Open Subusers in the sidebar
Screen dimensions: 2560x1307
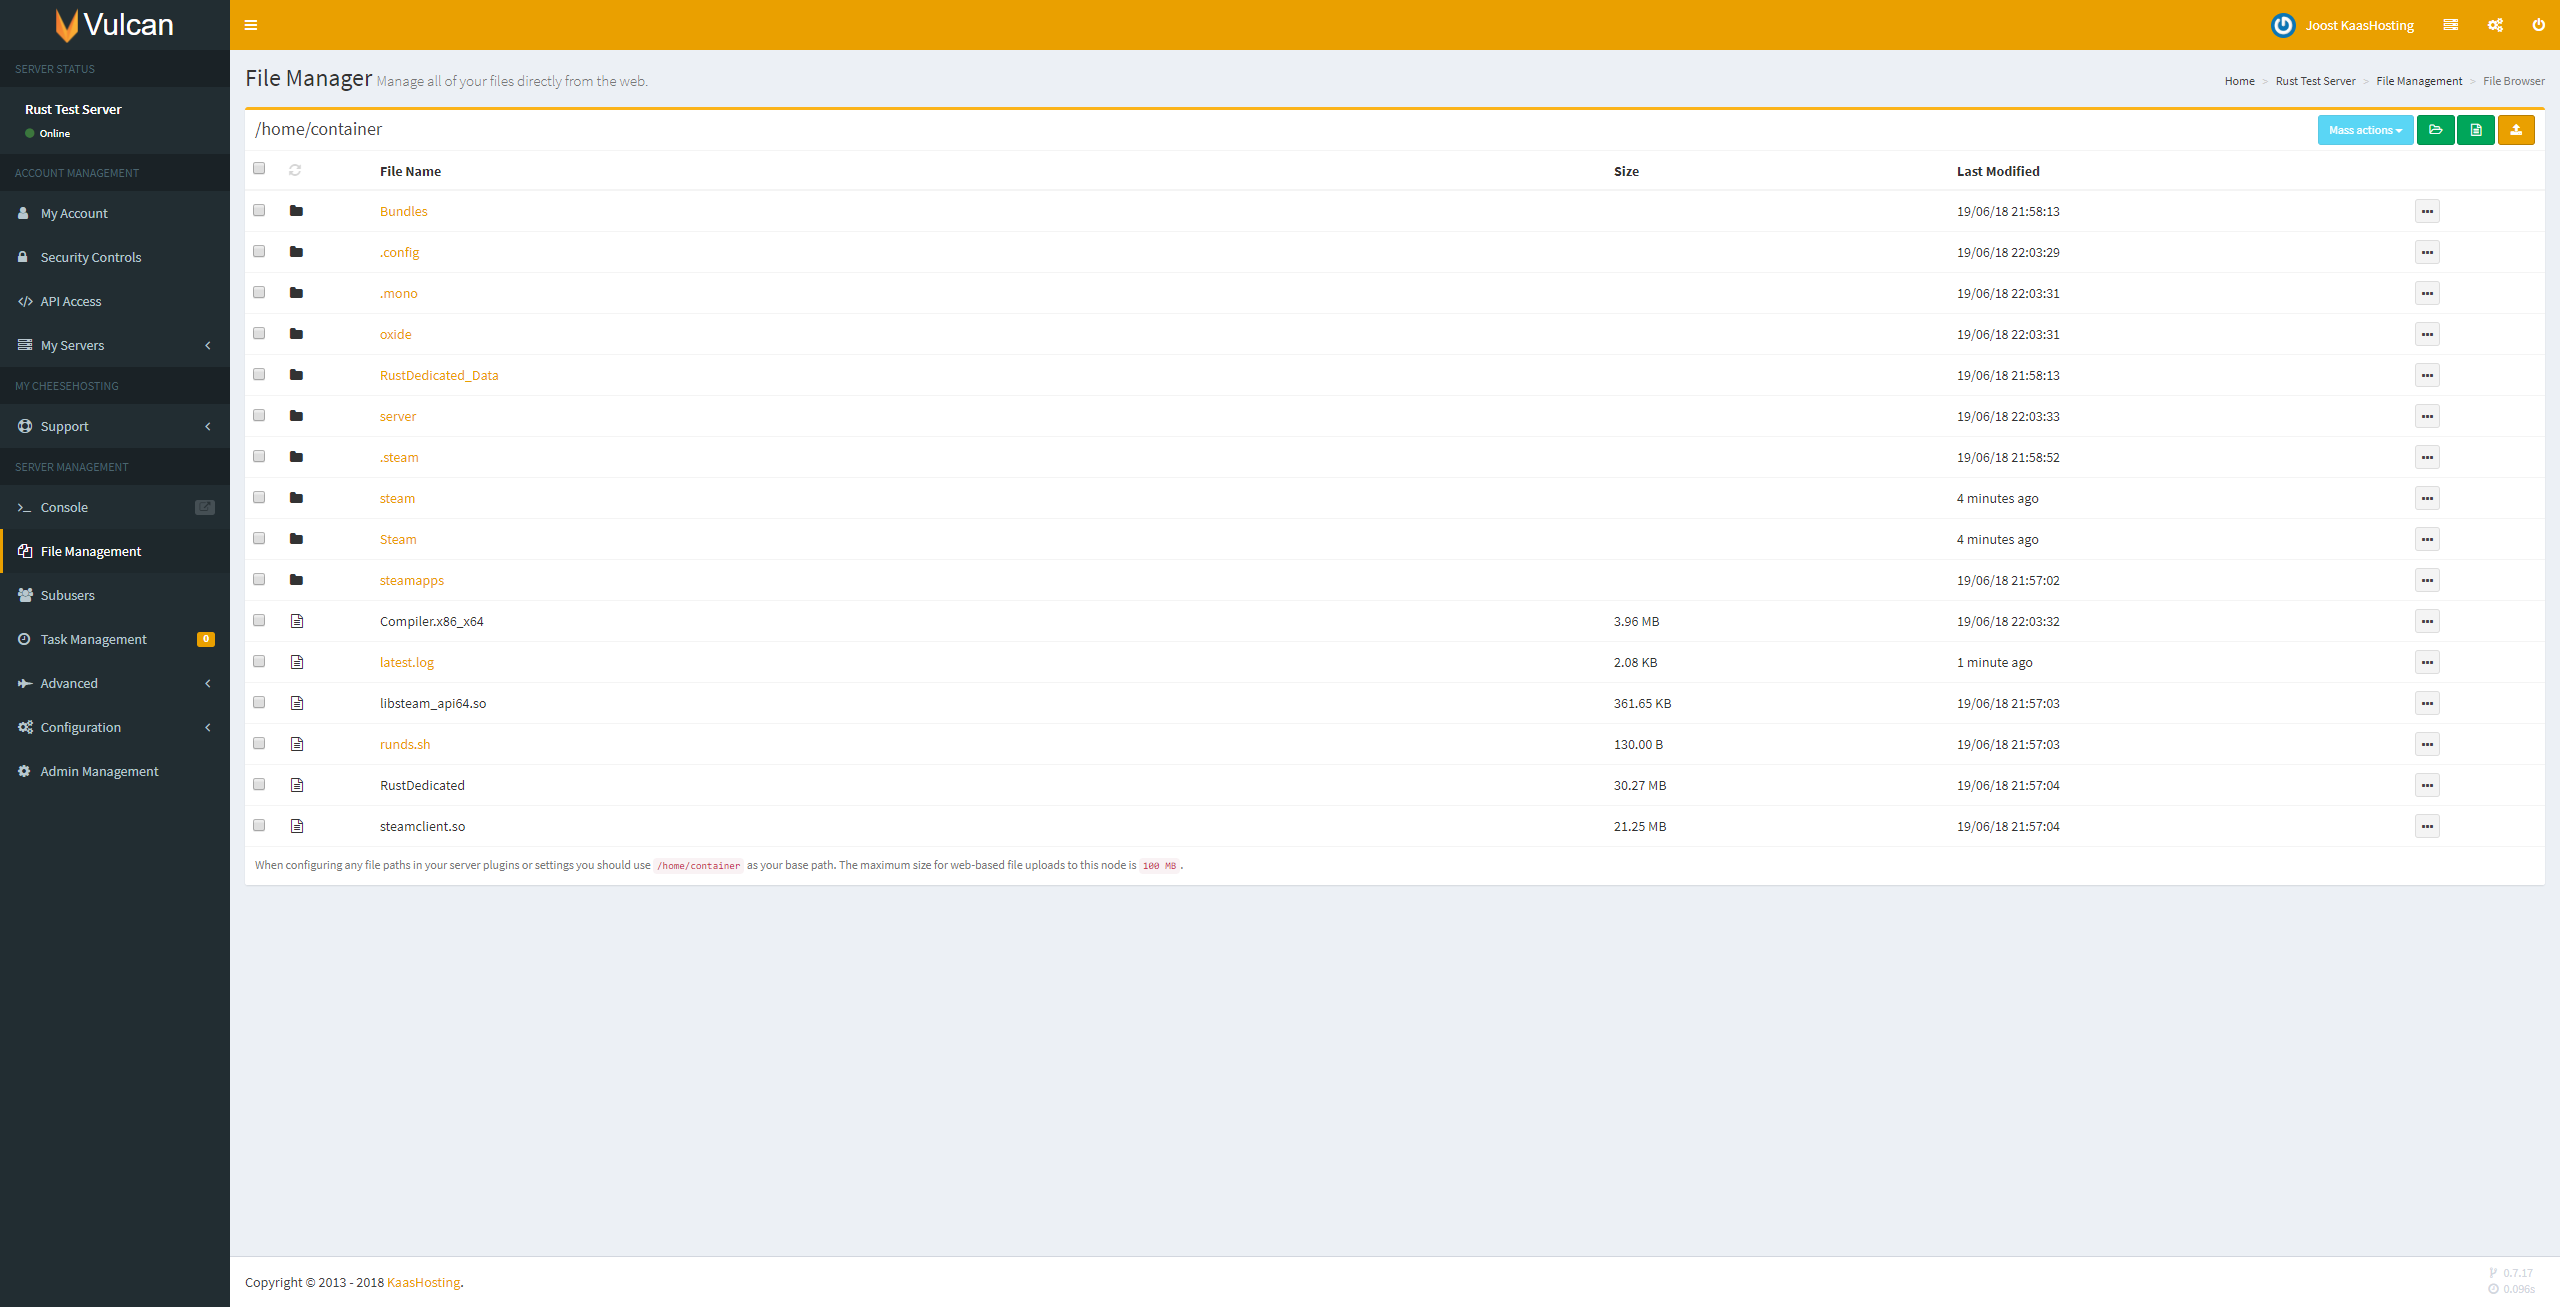click(68, 595)
